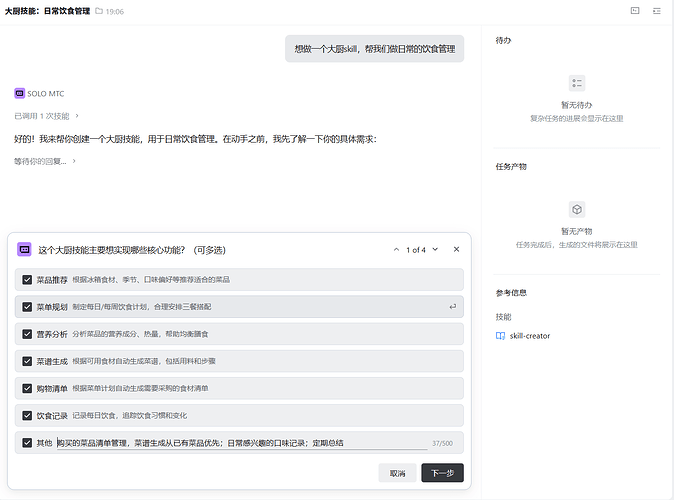Viewport: 674px width, 500px height.
Task: Click into the 其他 text input field
Action: point(242,443)
